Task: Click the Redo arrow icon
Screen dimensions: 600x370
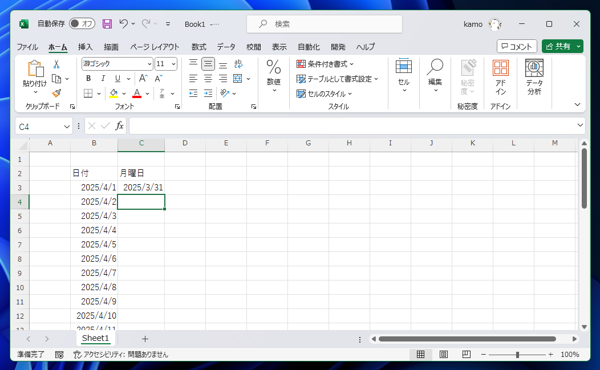Action: pyautogui.click(x=146, y=24)
